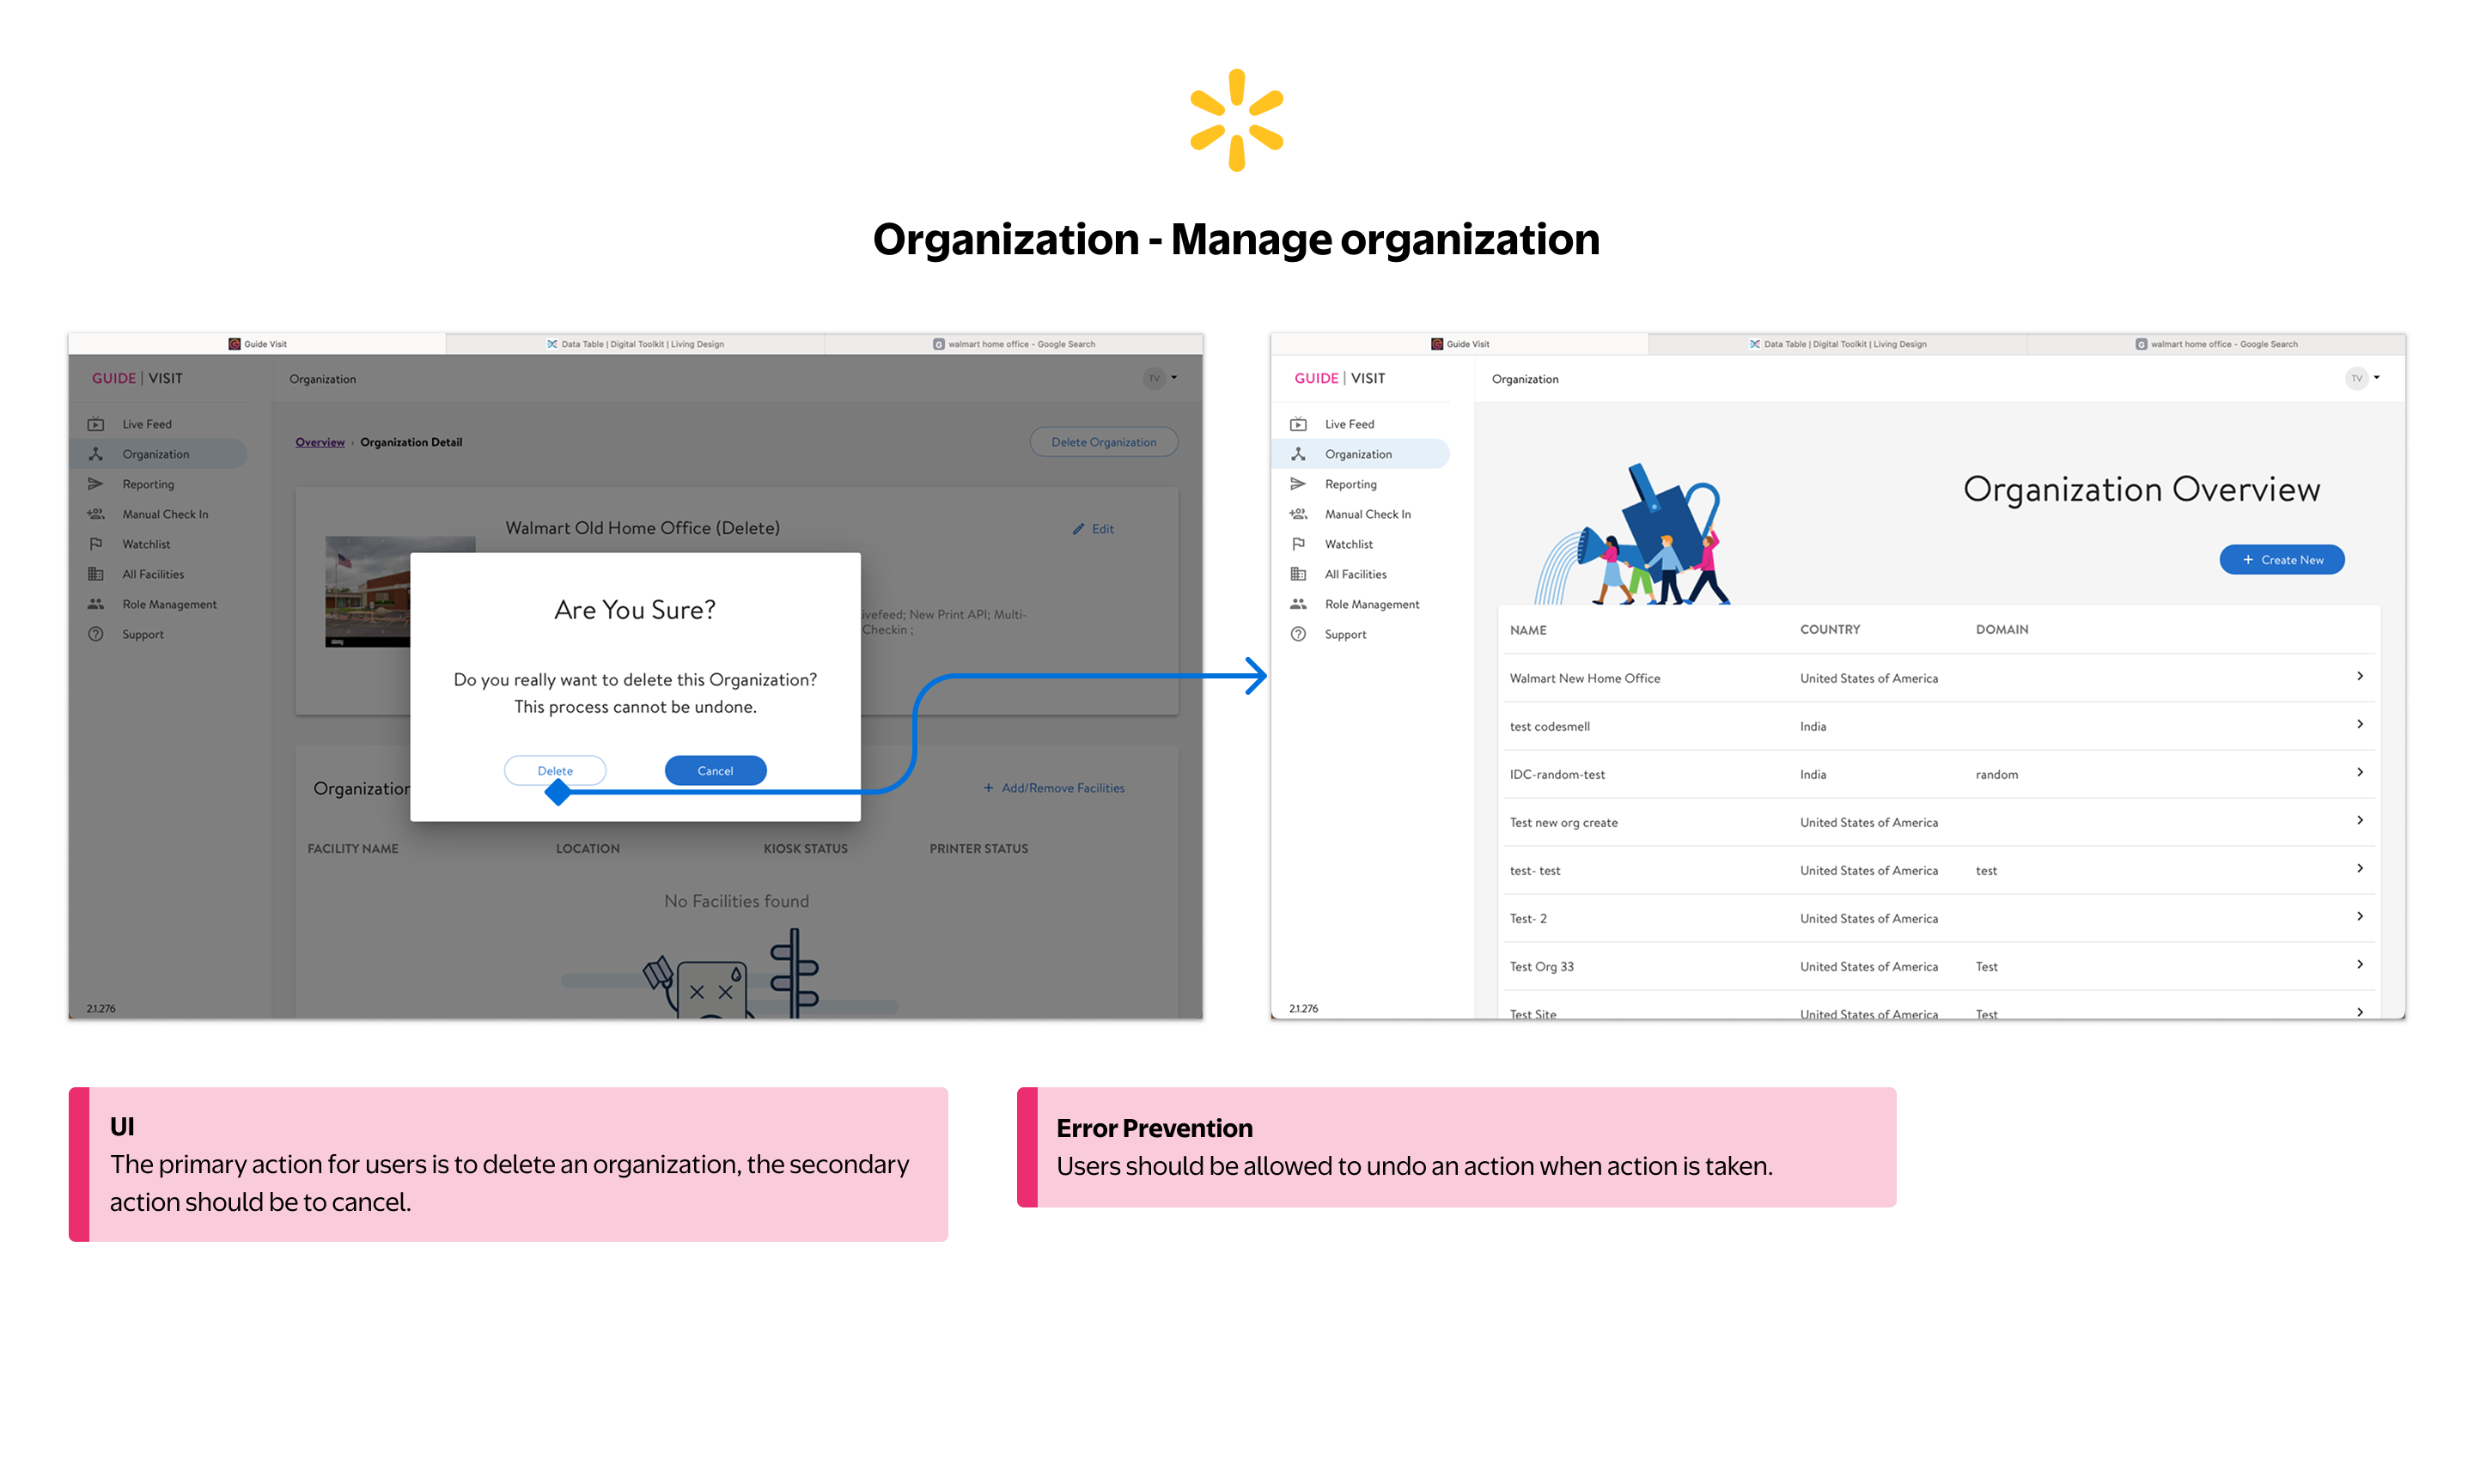2474x1484 pixels.
Task: Click the NAME column header
Action: pos(1527,630)
